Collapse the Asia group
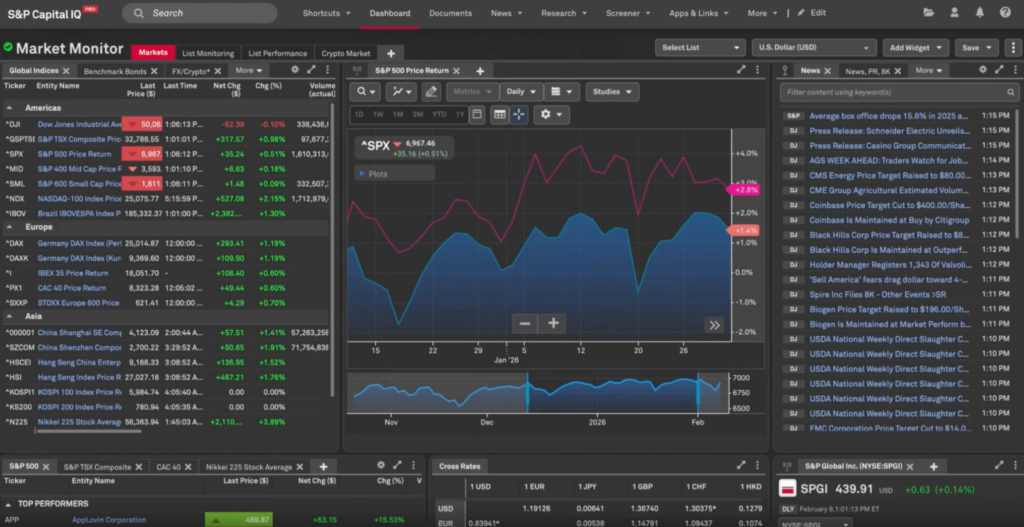 coord(11,316)
